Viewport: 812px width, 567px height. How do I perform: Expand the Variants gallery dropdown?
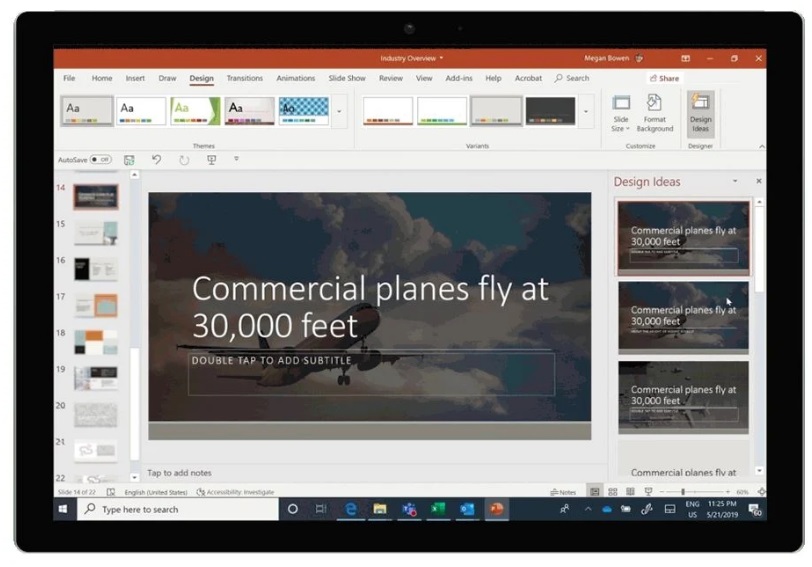586,111
